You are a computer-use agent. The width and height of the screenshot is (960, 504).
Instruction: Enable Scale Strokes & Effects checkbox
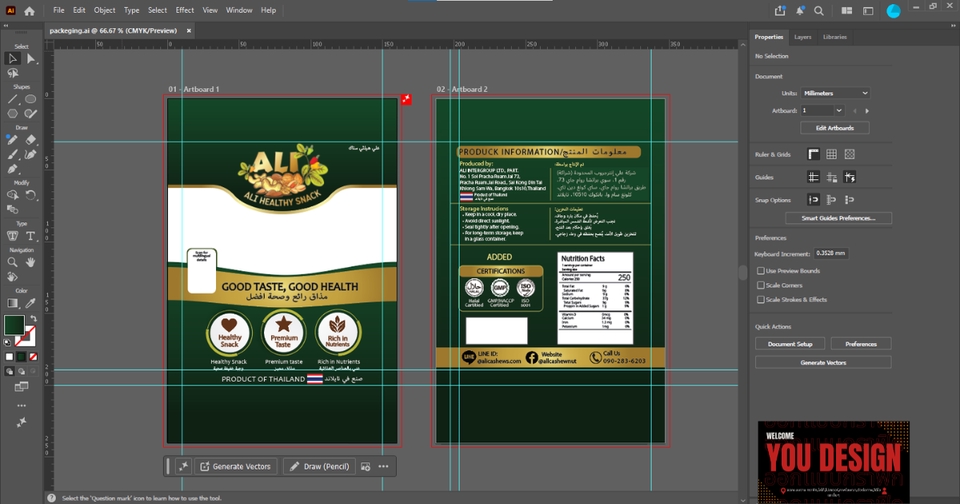760,300
